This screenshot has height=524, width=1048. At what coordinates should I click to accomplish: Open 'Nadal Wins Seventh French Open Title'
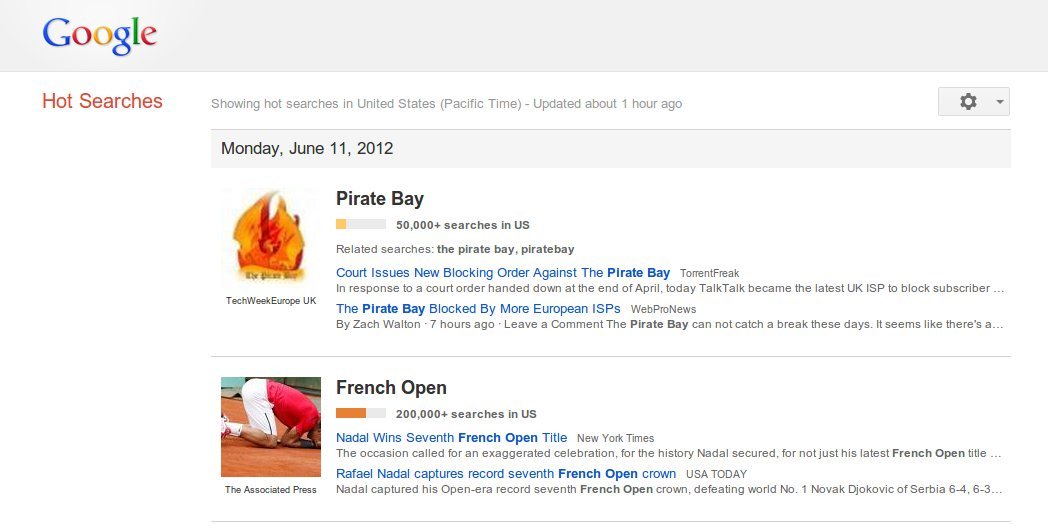click(451, 438)
